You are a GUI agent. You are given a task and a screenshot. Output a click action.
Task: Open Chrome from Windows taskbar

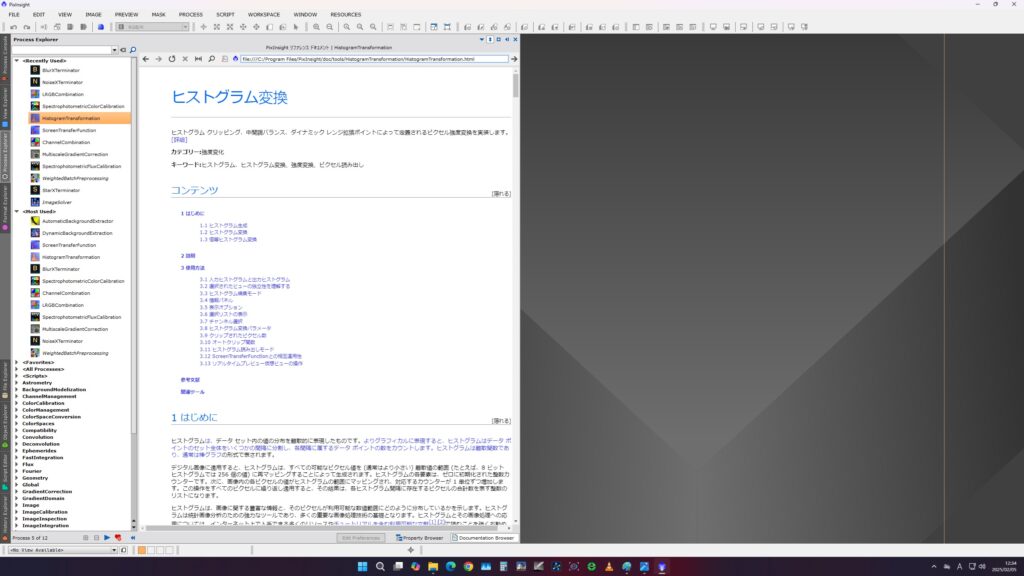(x=468, y=566)
